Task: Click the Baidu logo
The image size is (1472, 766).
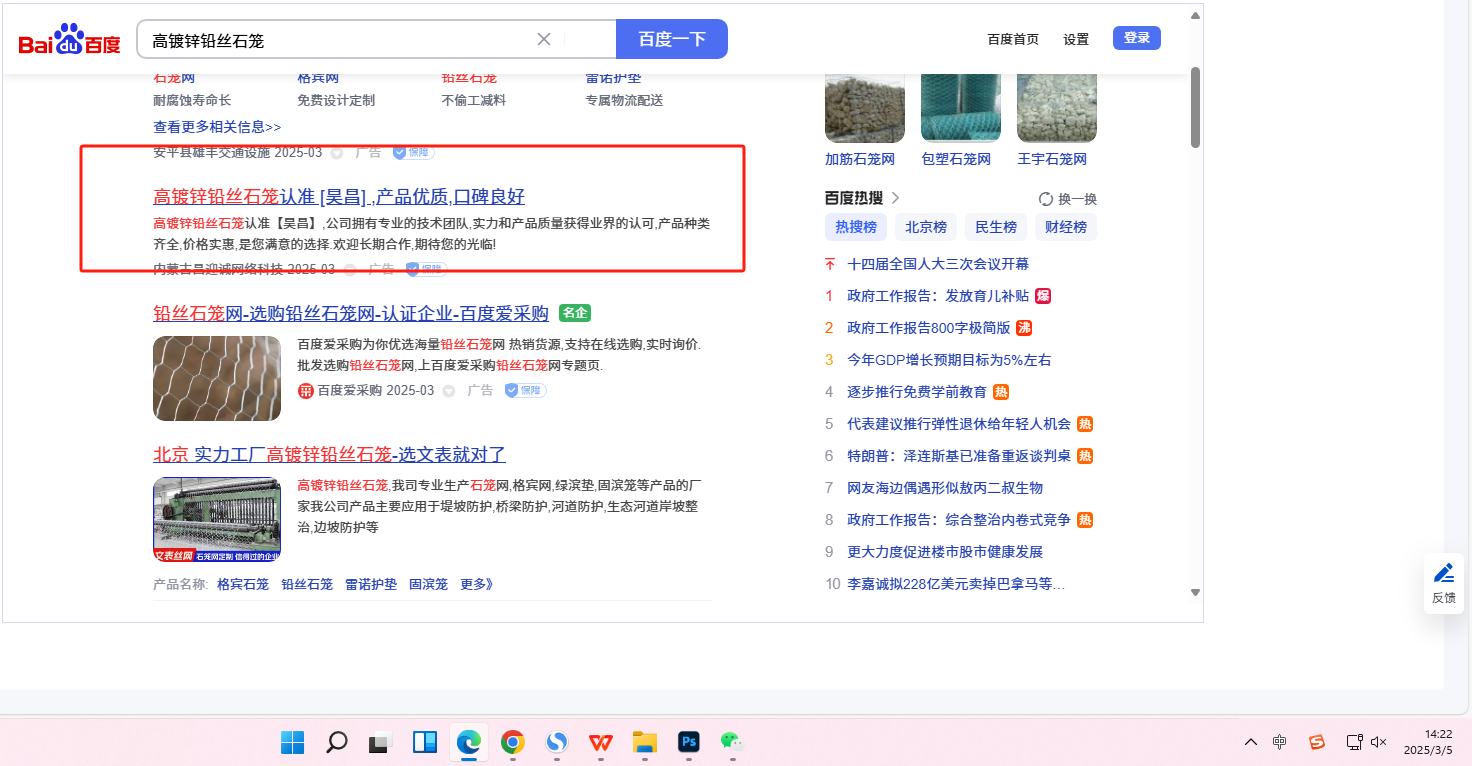Action: point(69,40)
